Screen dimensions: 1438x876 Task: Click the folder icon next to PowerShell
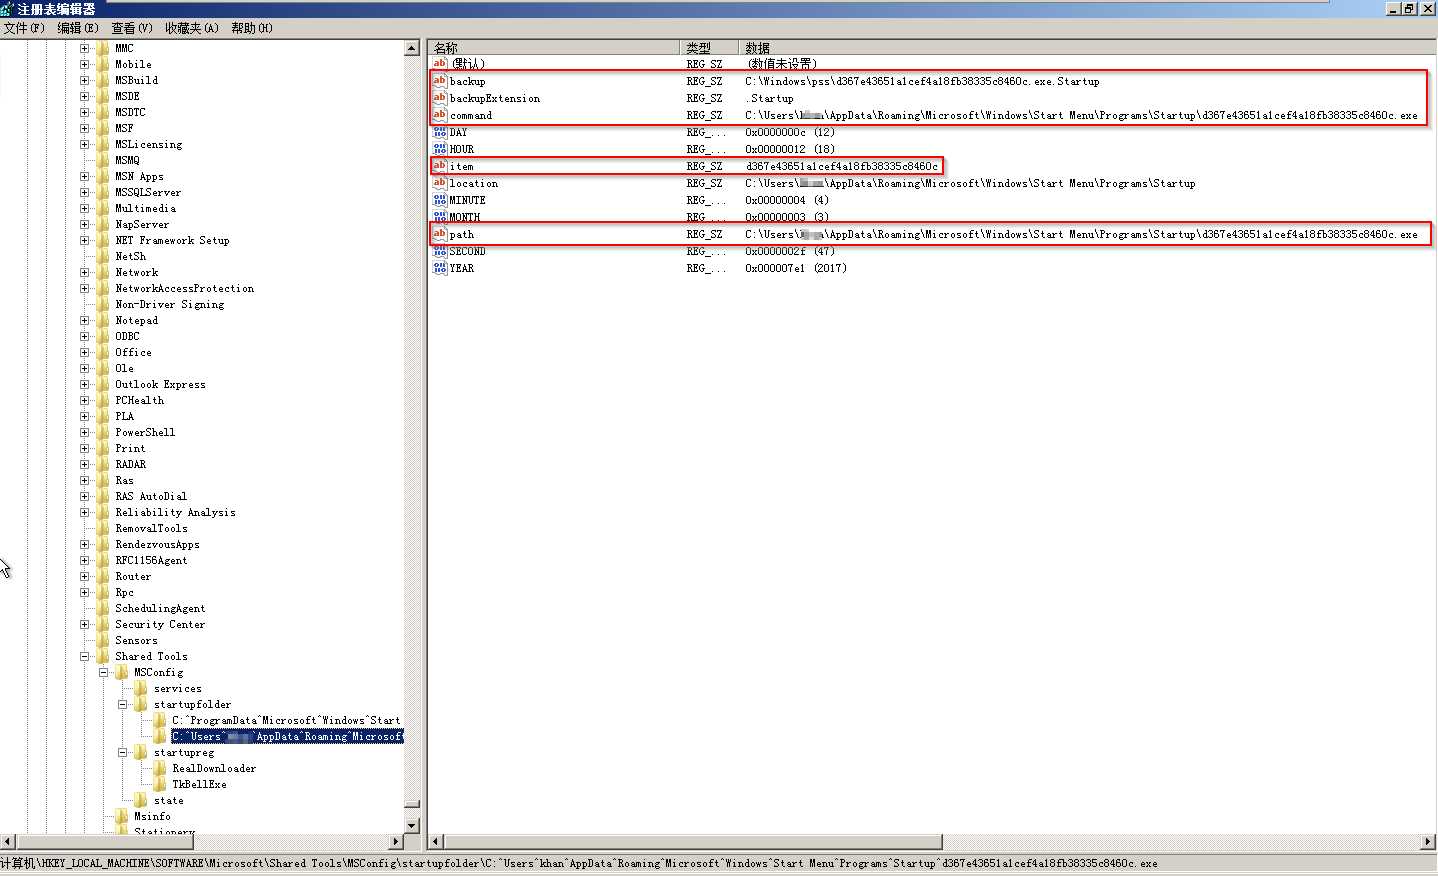pos(102,432)
